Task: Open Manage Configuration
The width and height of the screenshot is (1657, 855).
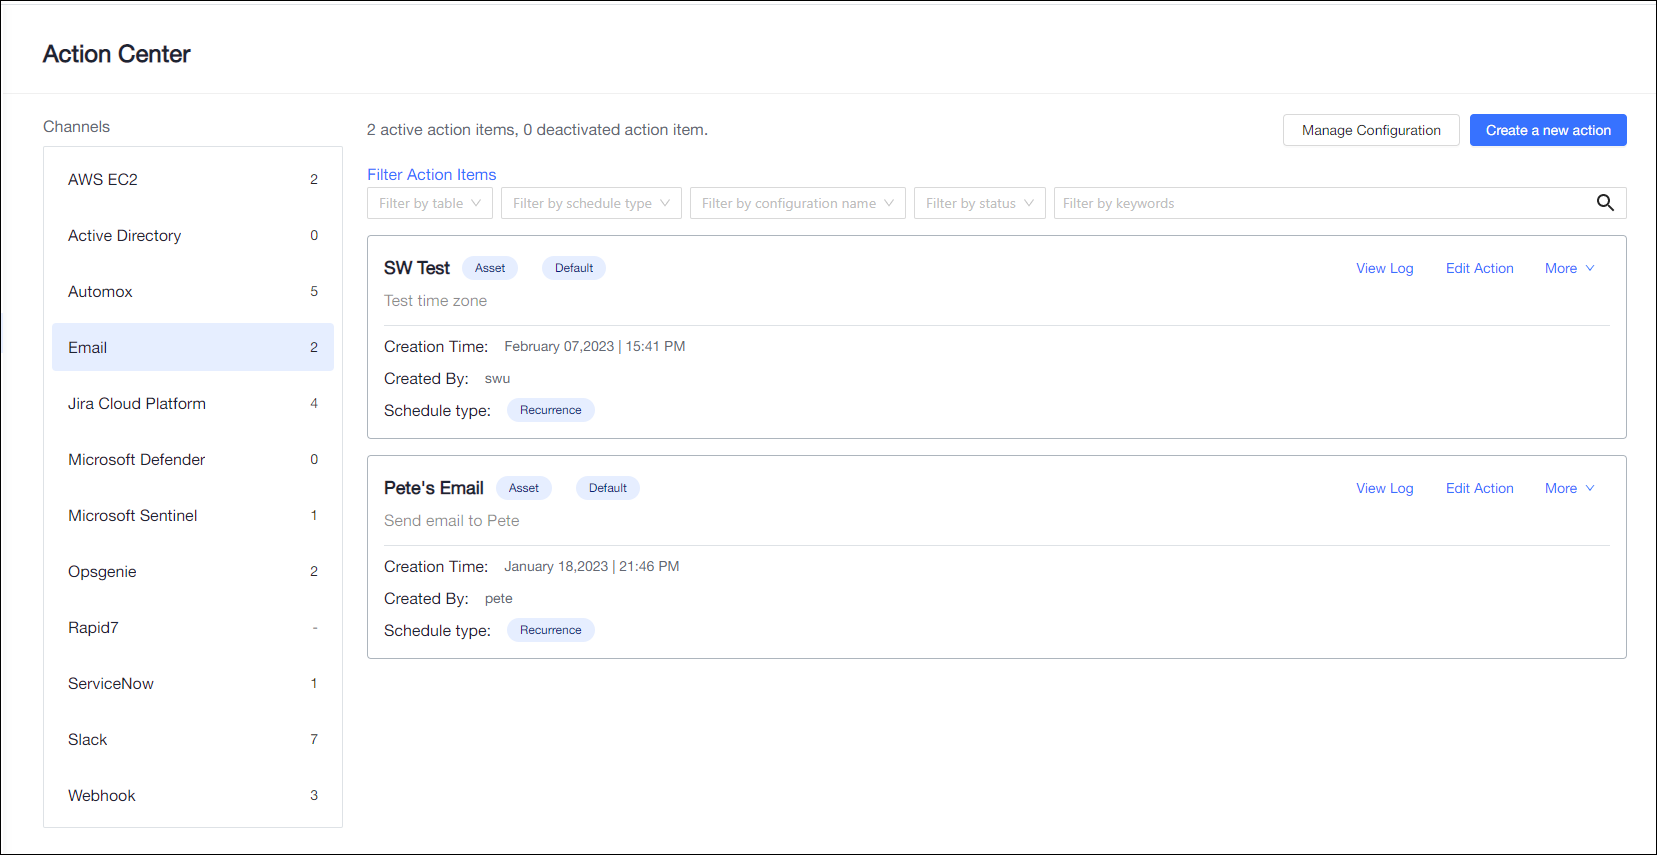Action: tap(1370, 130)
